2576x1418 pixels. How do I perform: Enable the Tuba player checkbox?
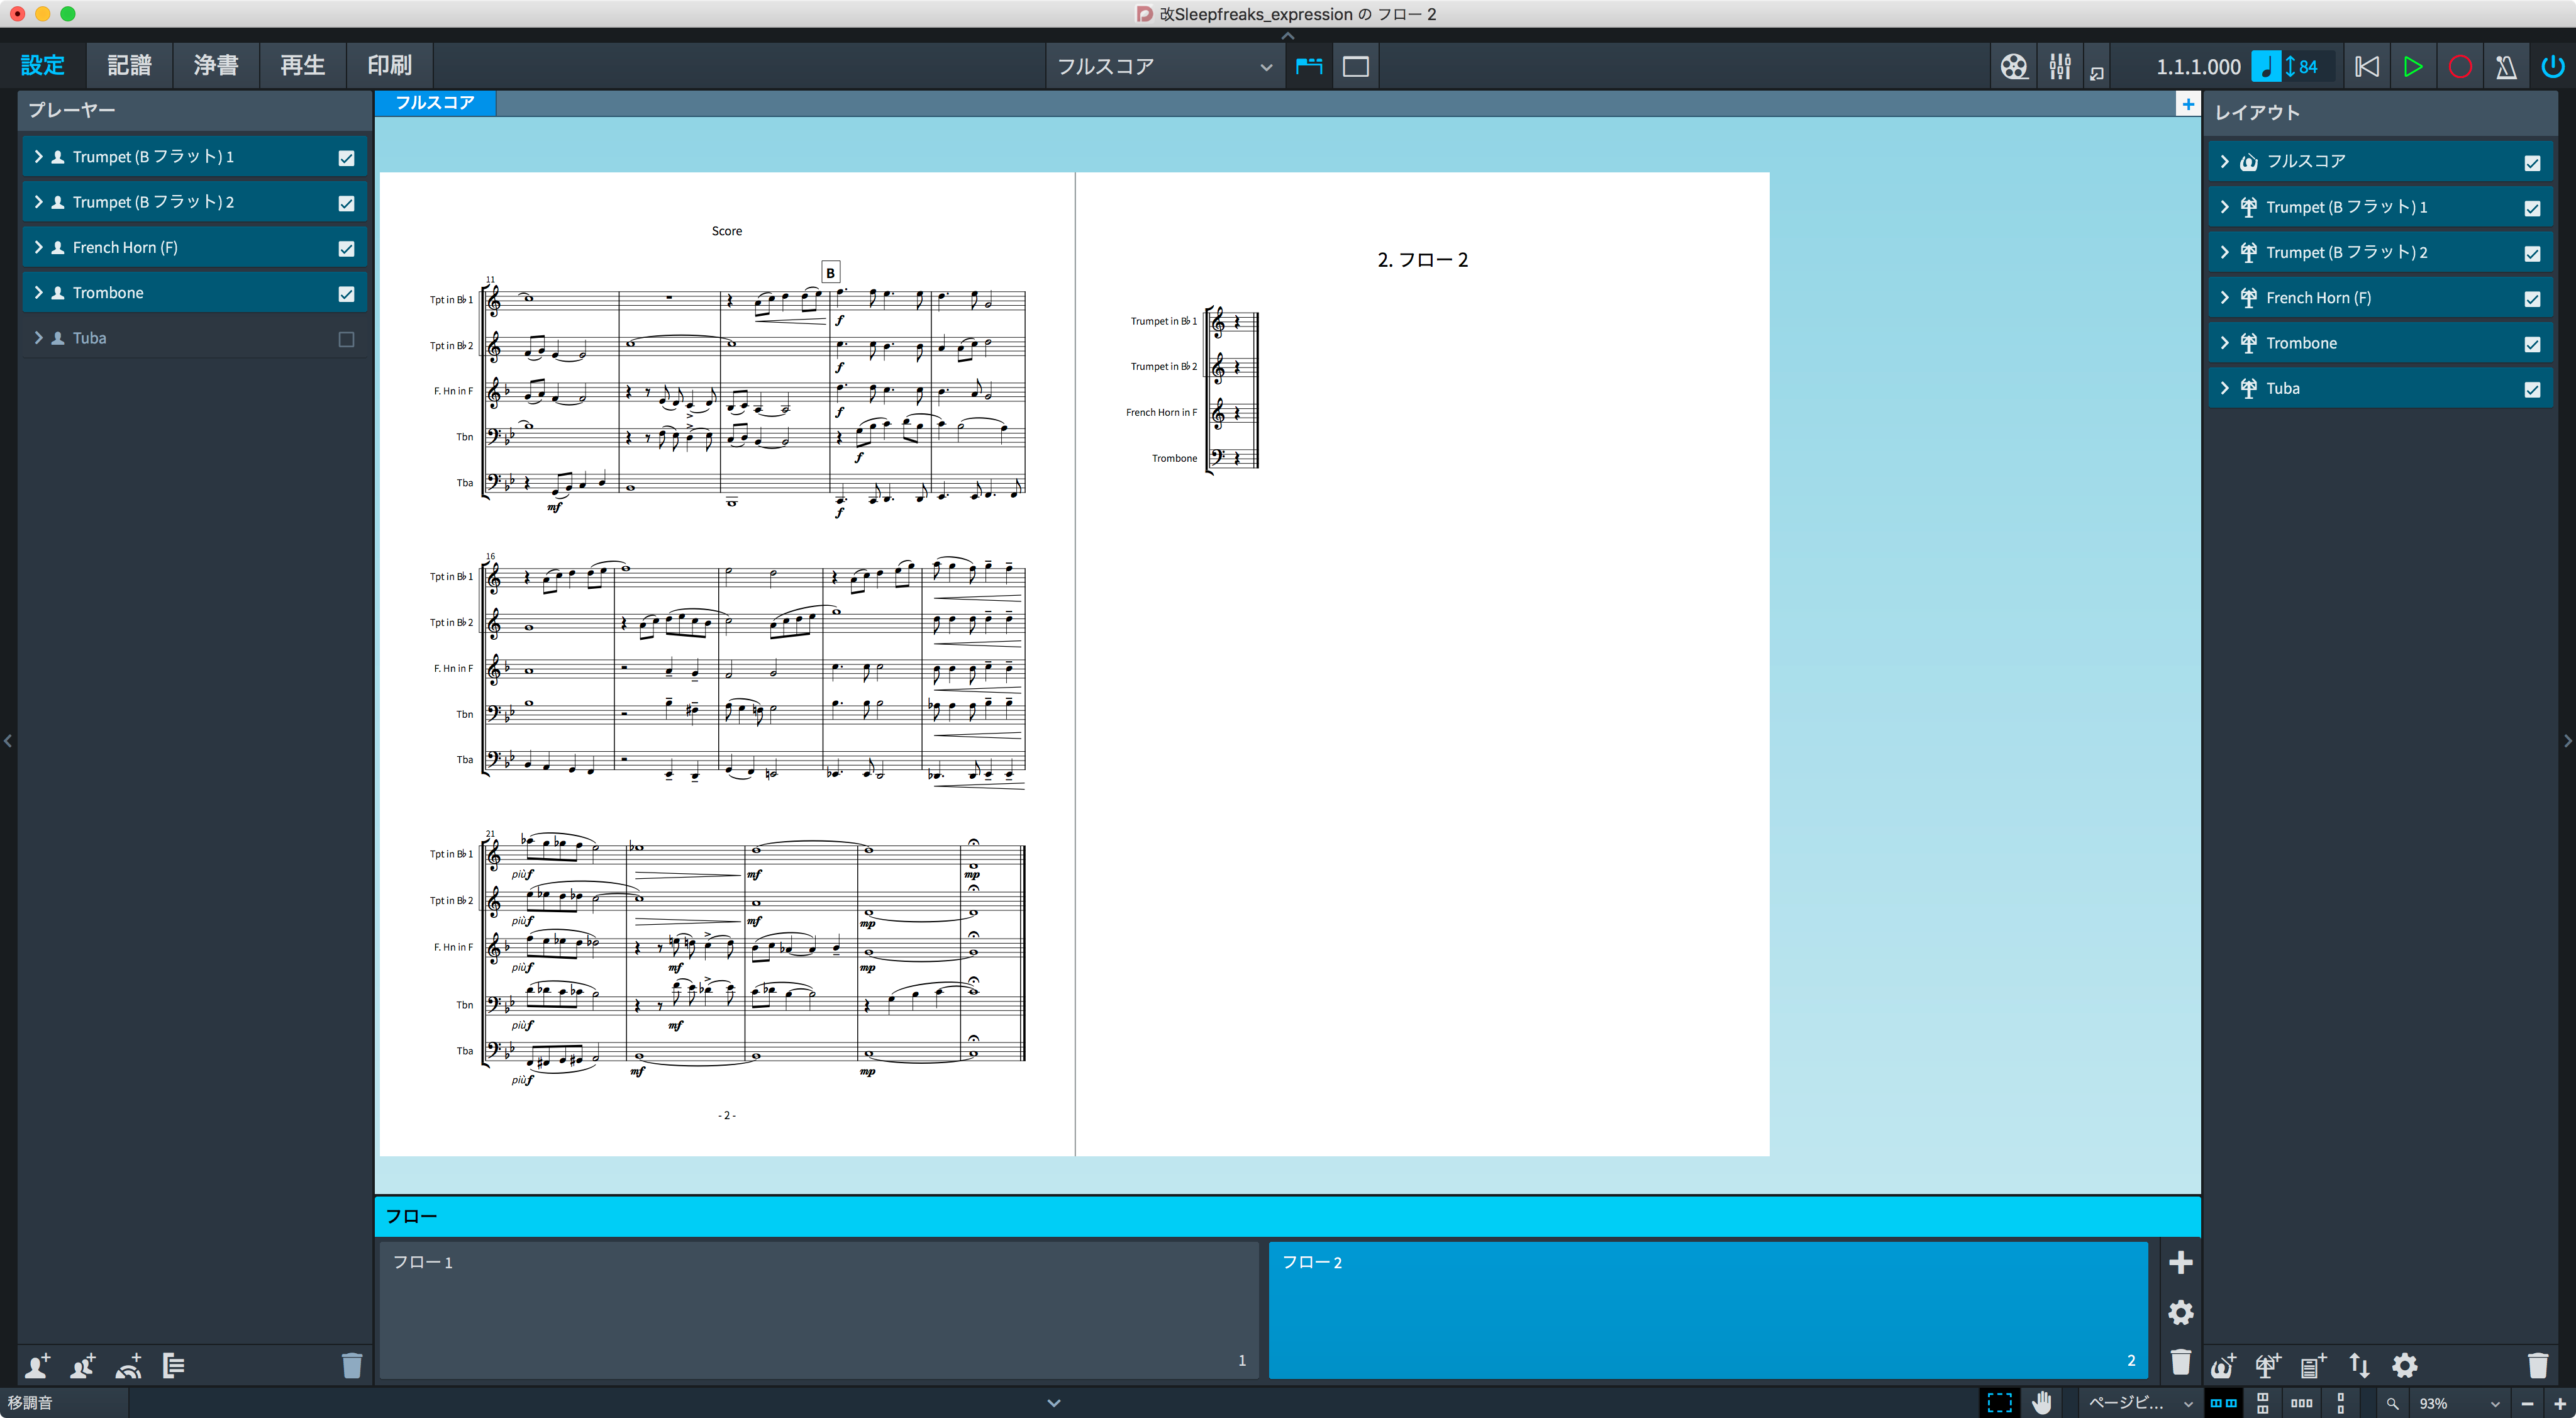pyautogui.click(x=346, y=339)
